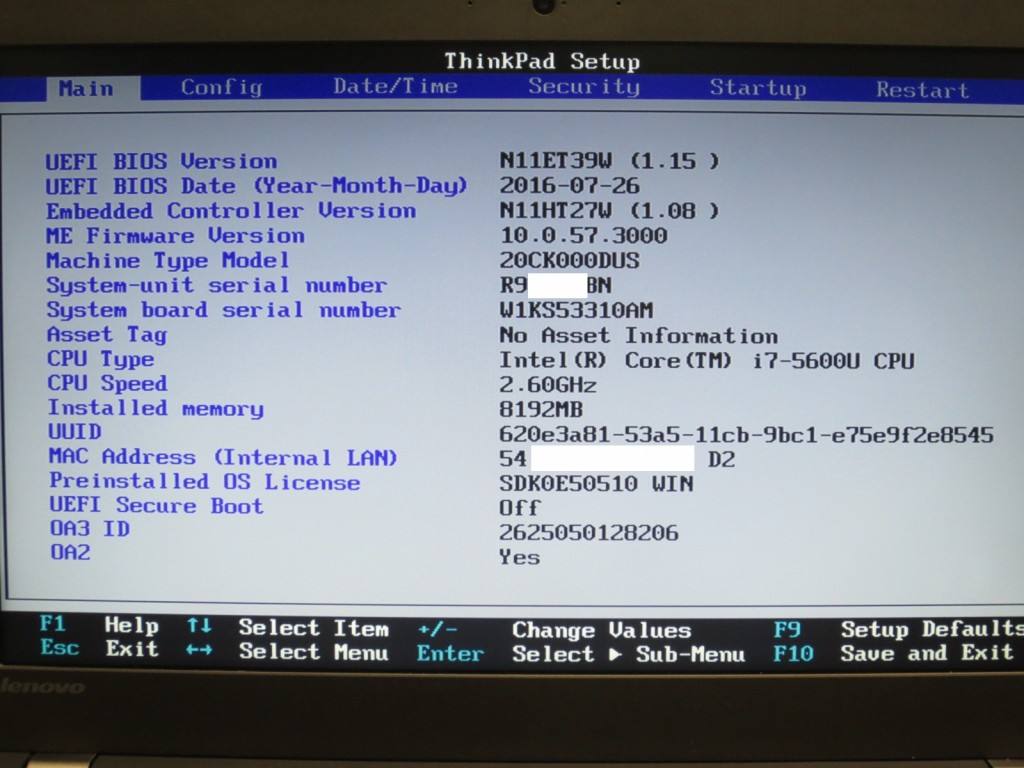Click the Asset Tag label
Screen dimensions: 1024x768
coord(107,335)
